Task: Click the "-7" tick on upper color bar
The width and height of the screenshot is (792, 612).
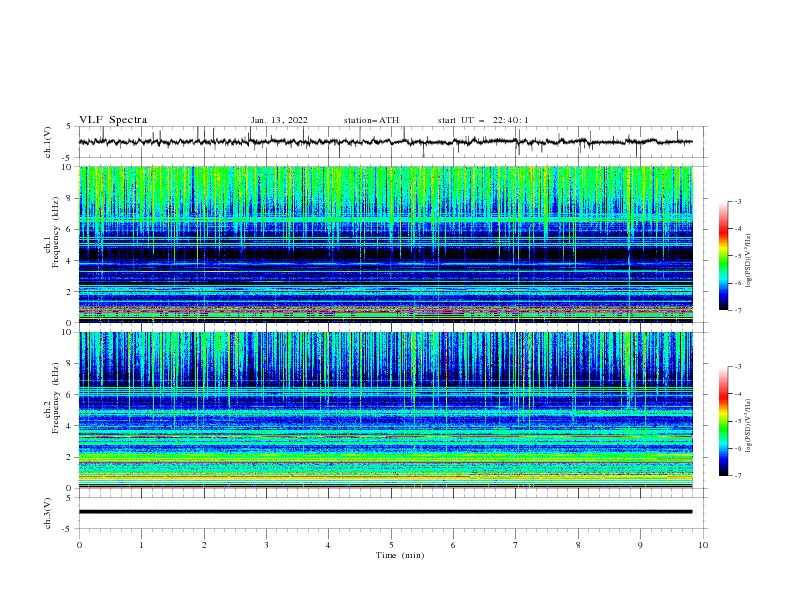Action: click(737, 310)
